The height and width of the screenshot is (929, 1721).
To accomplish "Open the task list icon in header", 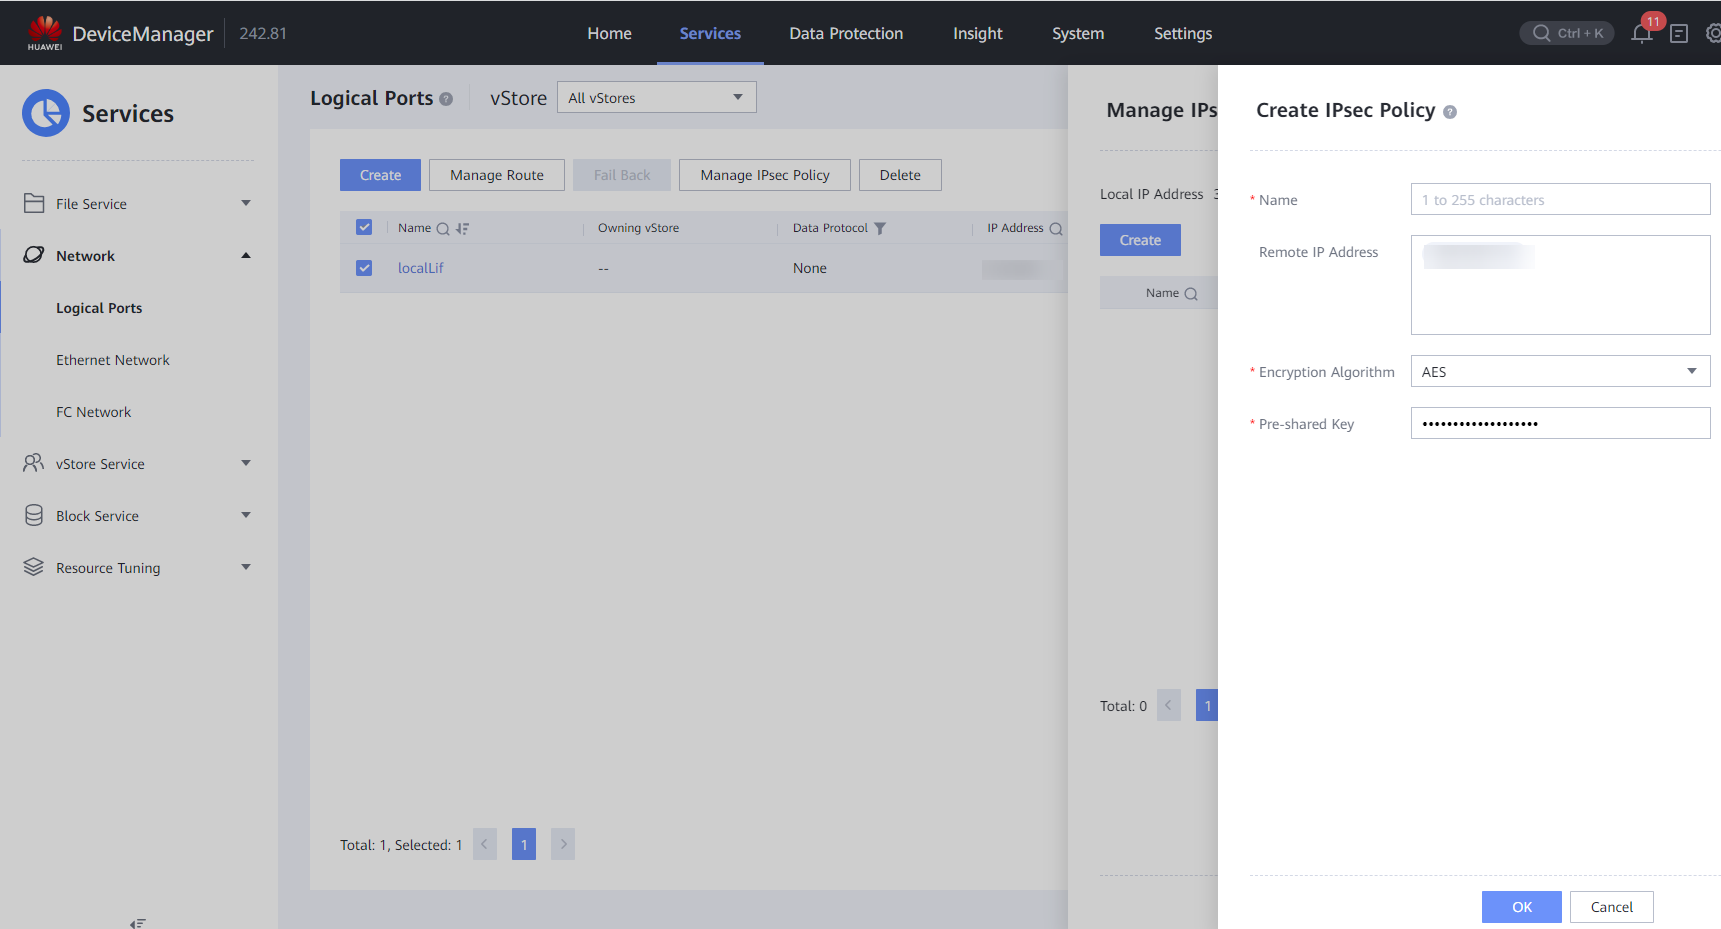I will [x=1679, y=34].
